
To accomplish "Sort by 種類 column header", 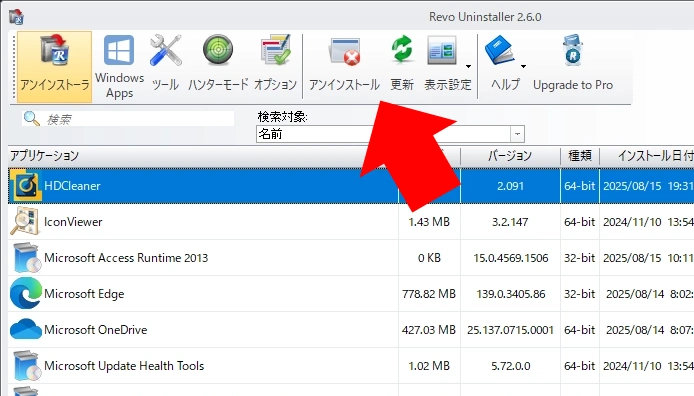I will [580, 156].
